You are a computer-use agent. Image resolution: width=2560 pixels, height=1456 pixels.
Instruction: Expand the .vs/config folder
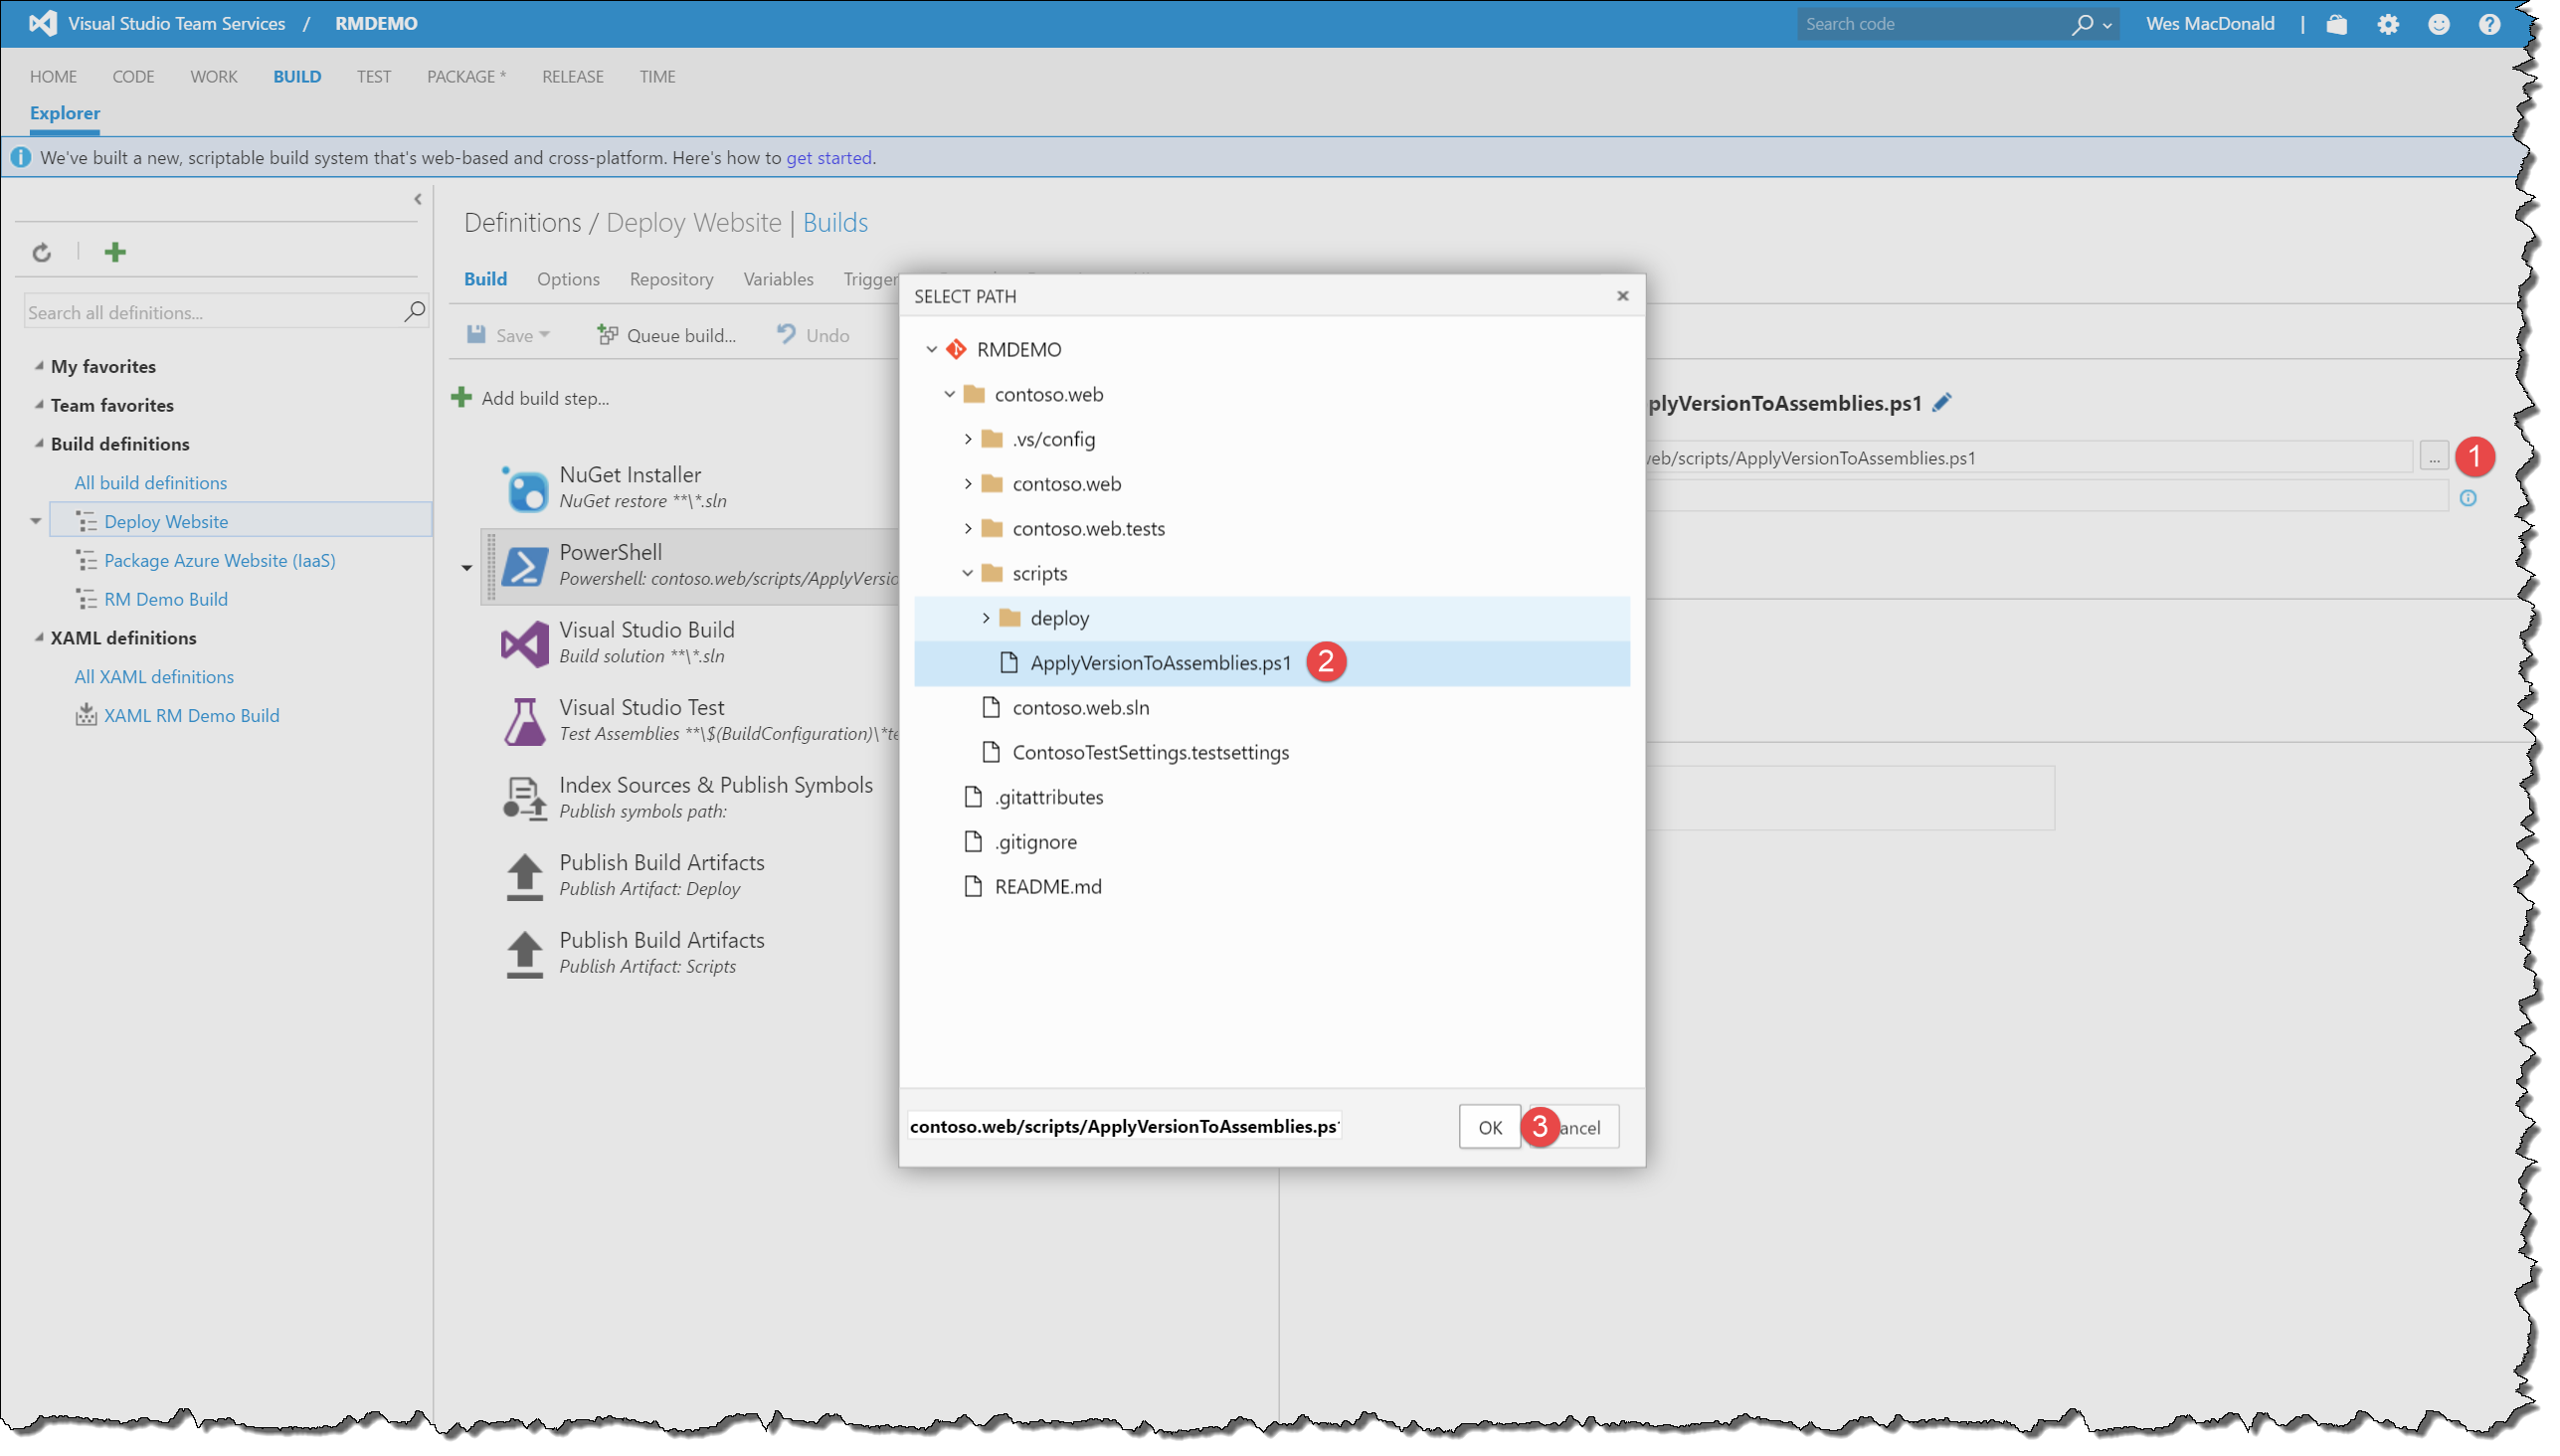pyautogui.click(x=967, y=439)
